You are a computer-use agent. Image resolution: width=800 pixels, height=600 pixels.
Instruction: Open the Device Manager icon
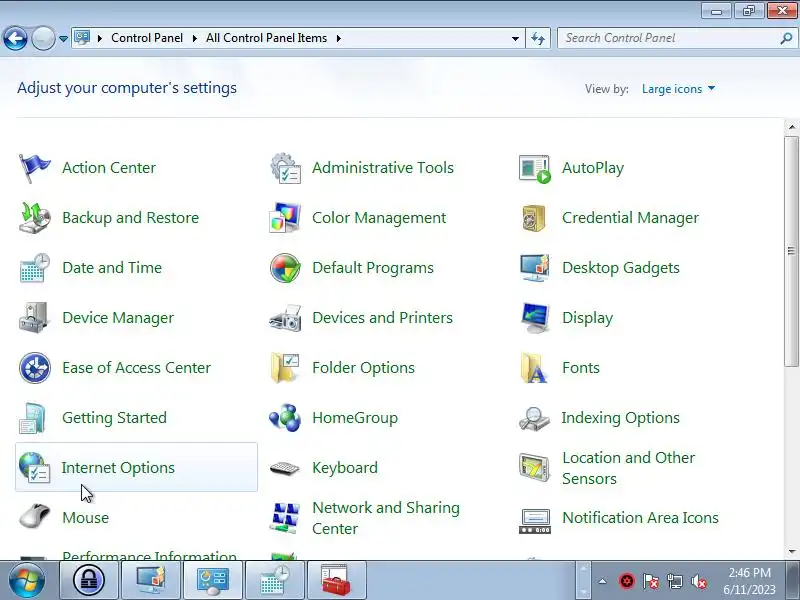(34, 318)
